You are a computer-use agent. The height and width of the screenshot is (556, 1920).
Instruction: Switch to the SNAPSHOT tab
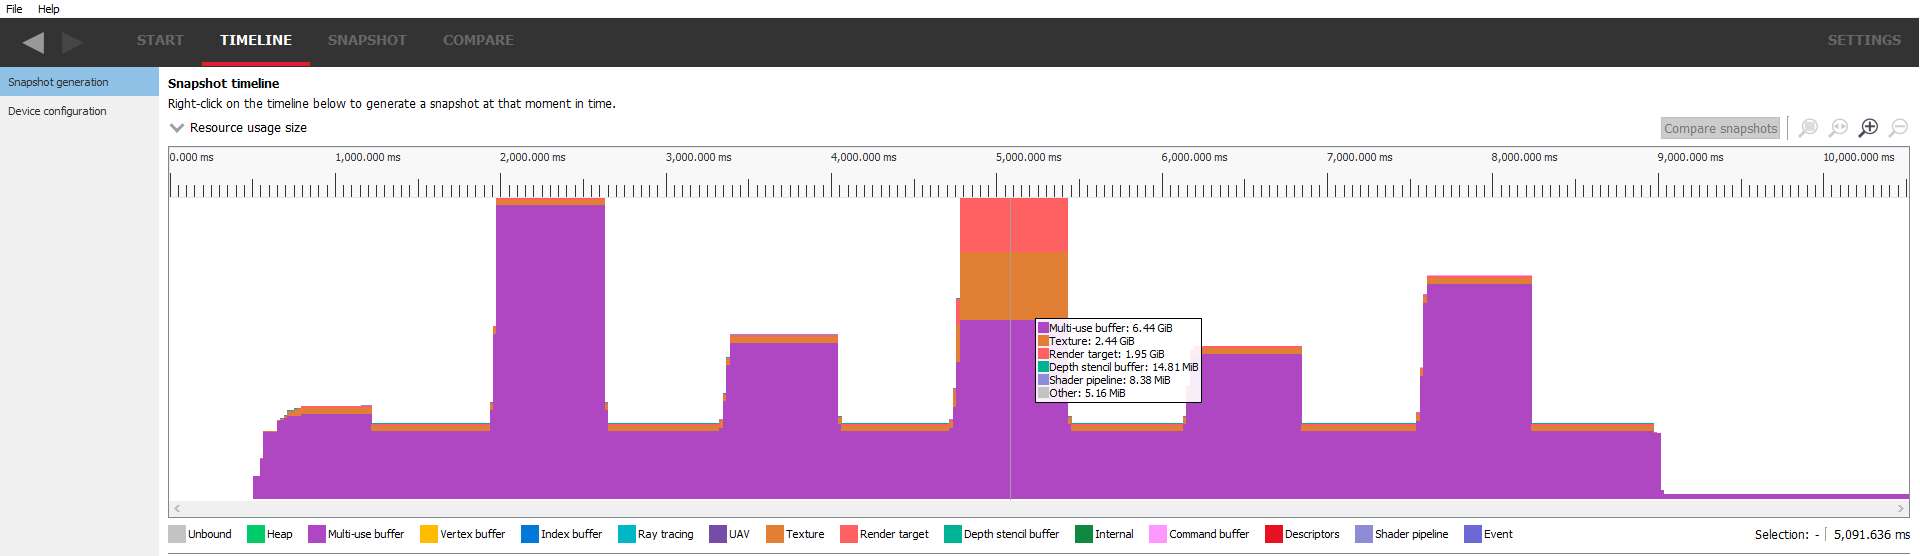(367, 41)
